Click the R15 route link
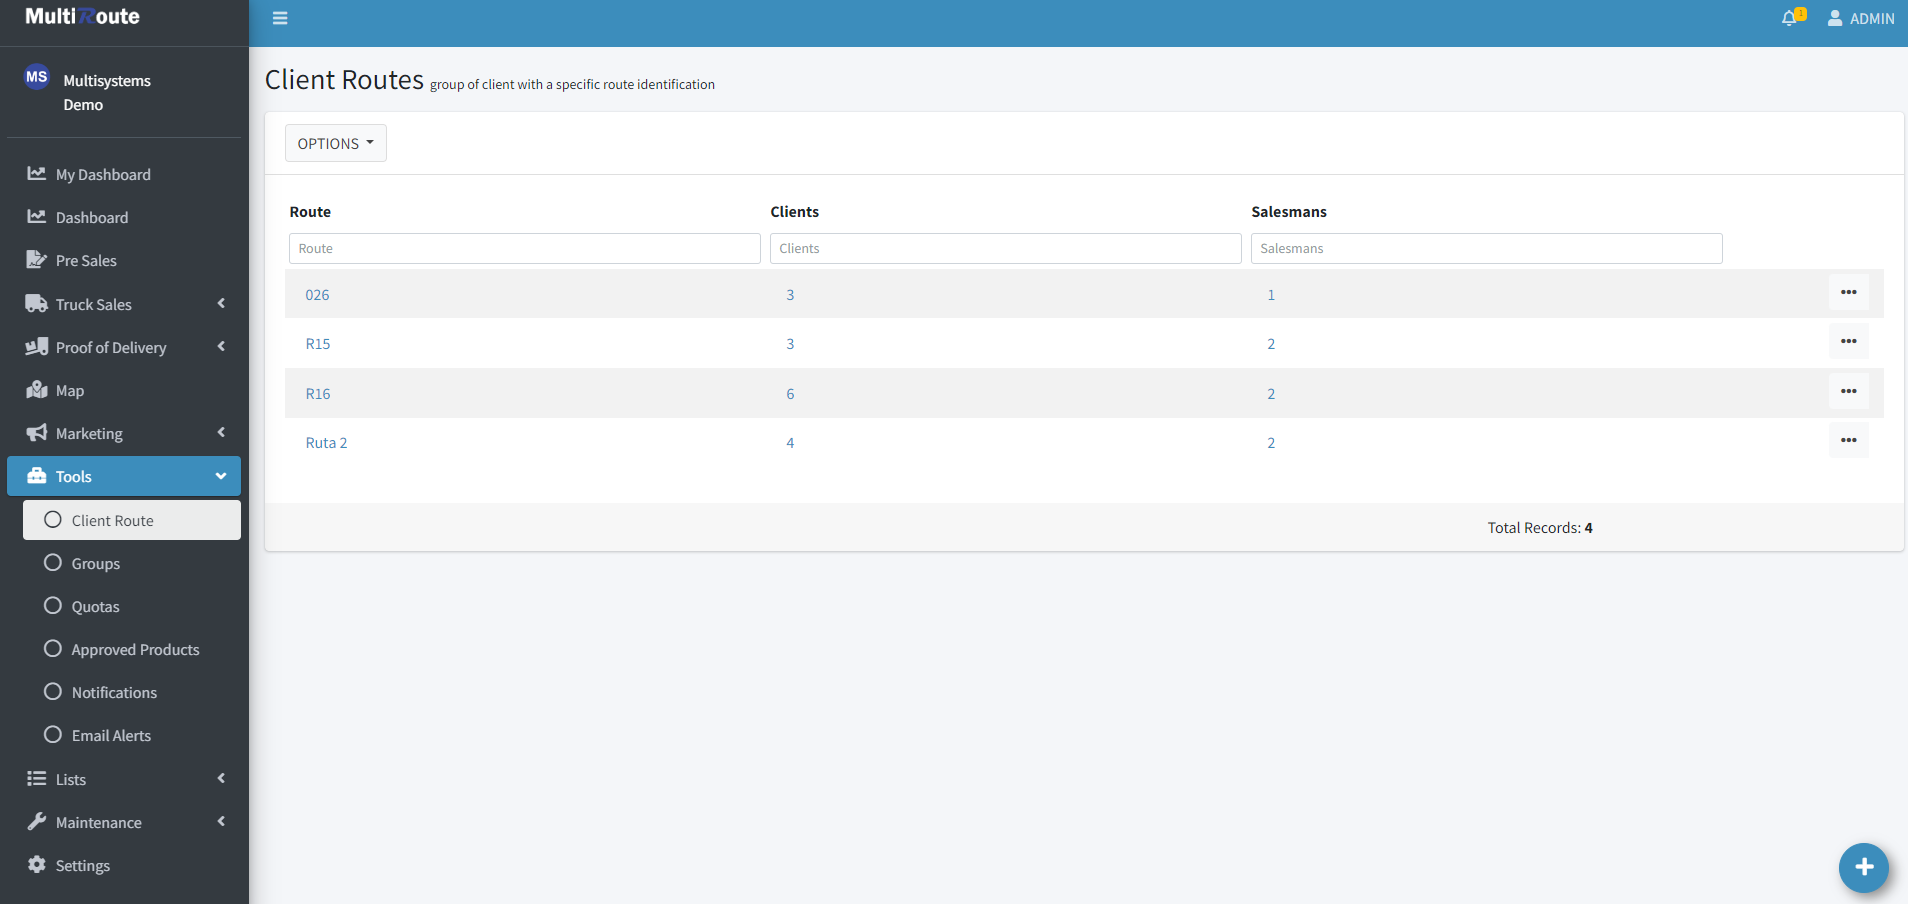Viewport: 1908px width, 904px height. click(x=318, y=344)
